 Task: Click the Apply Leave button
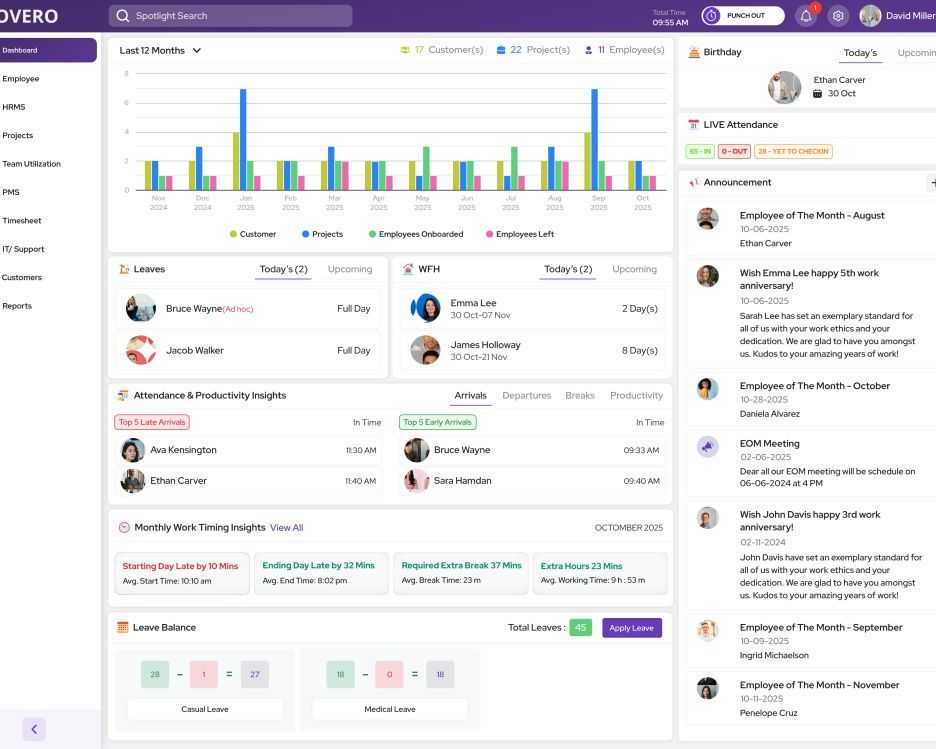(x=632, y=628)
